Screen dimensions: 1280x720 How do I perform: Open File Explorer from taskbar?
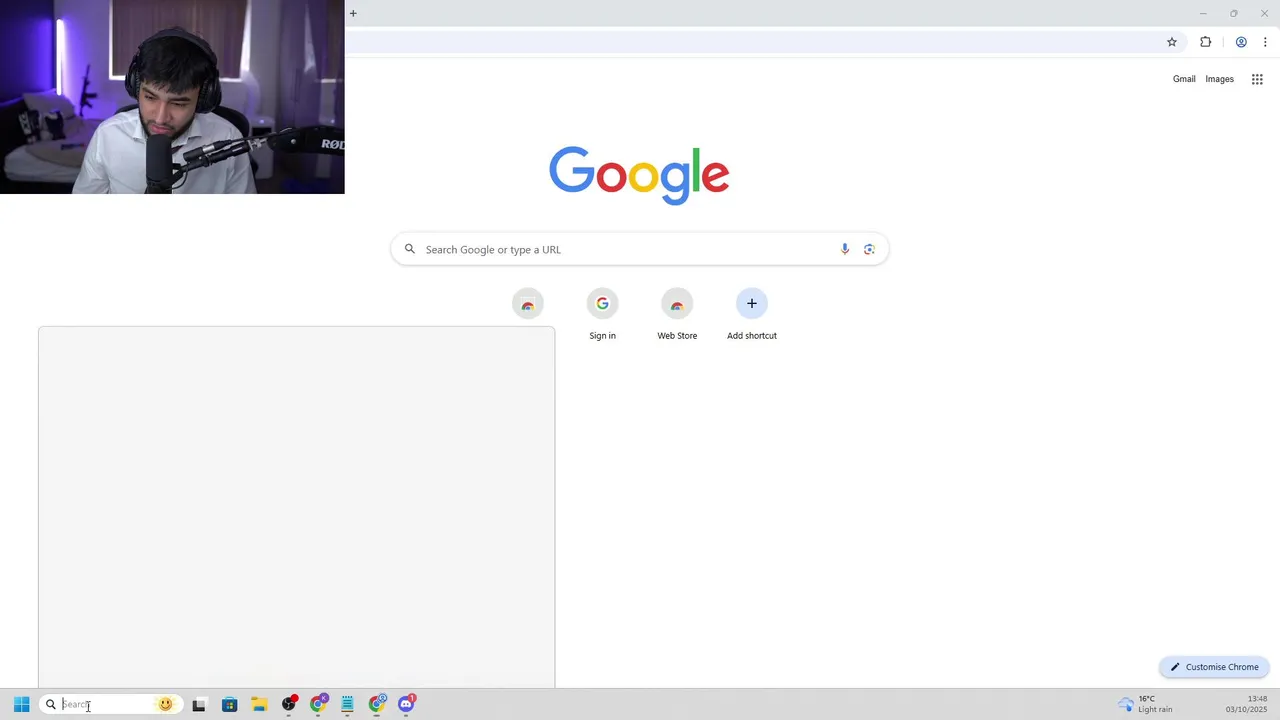pos(259,704)
